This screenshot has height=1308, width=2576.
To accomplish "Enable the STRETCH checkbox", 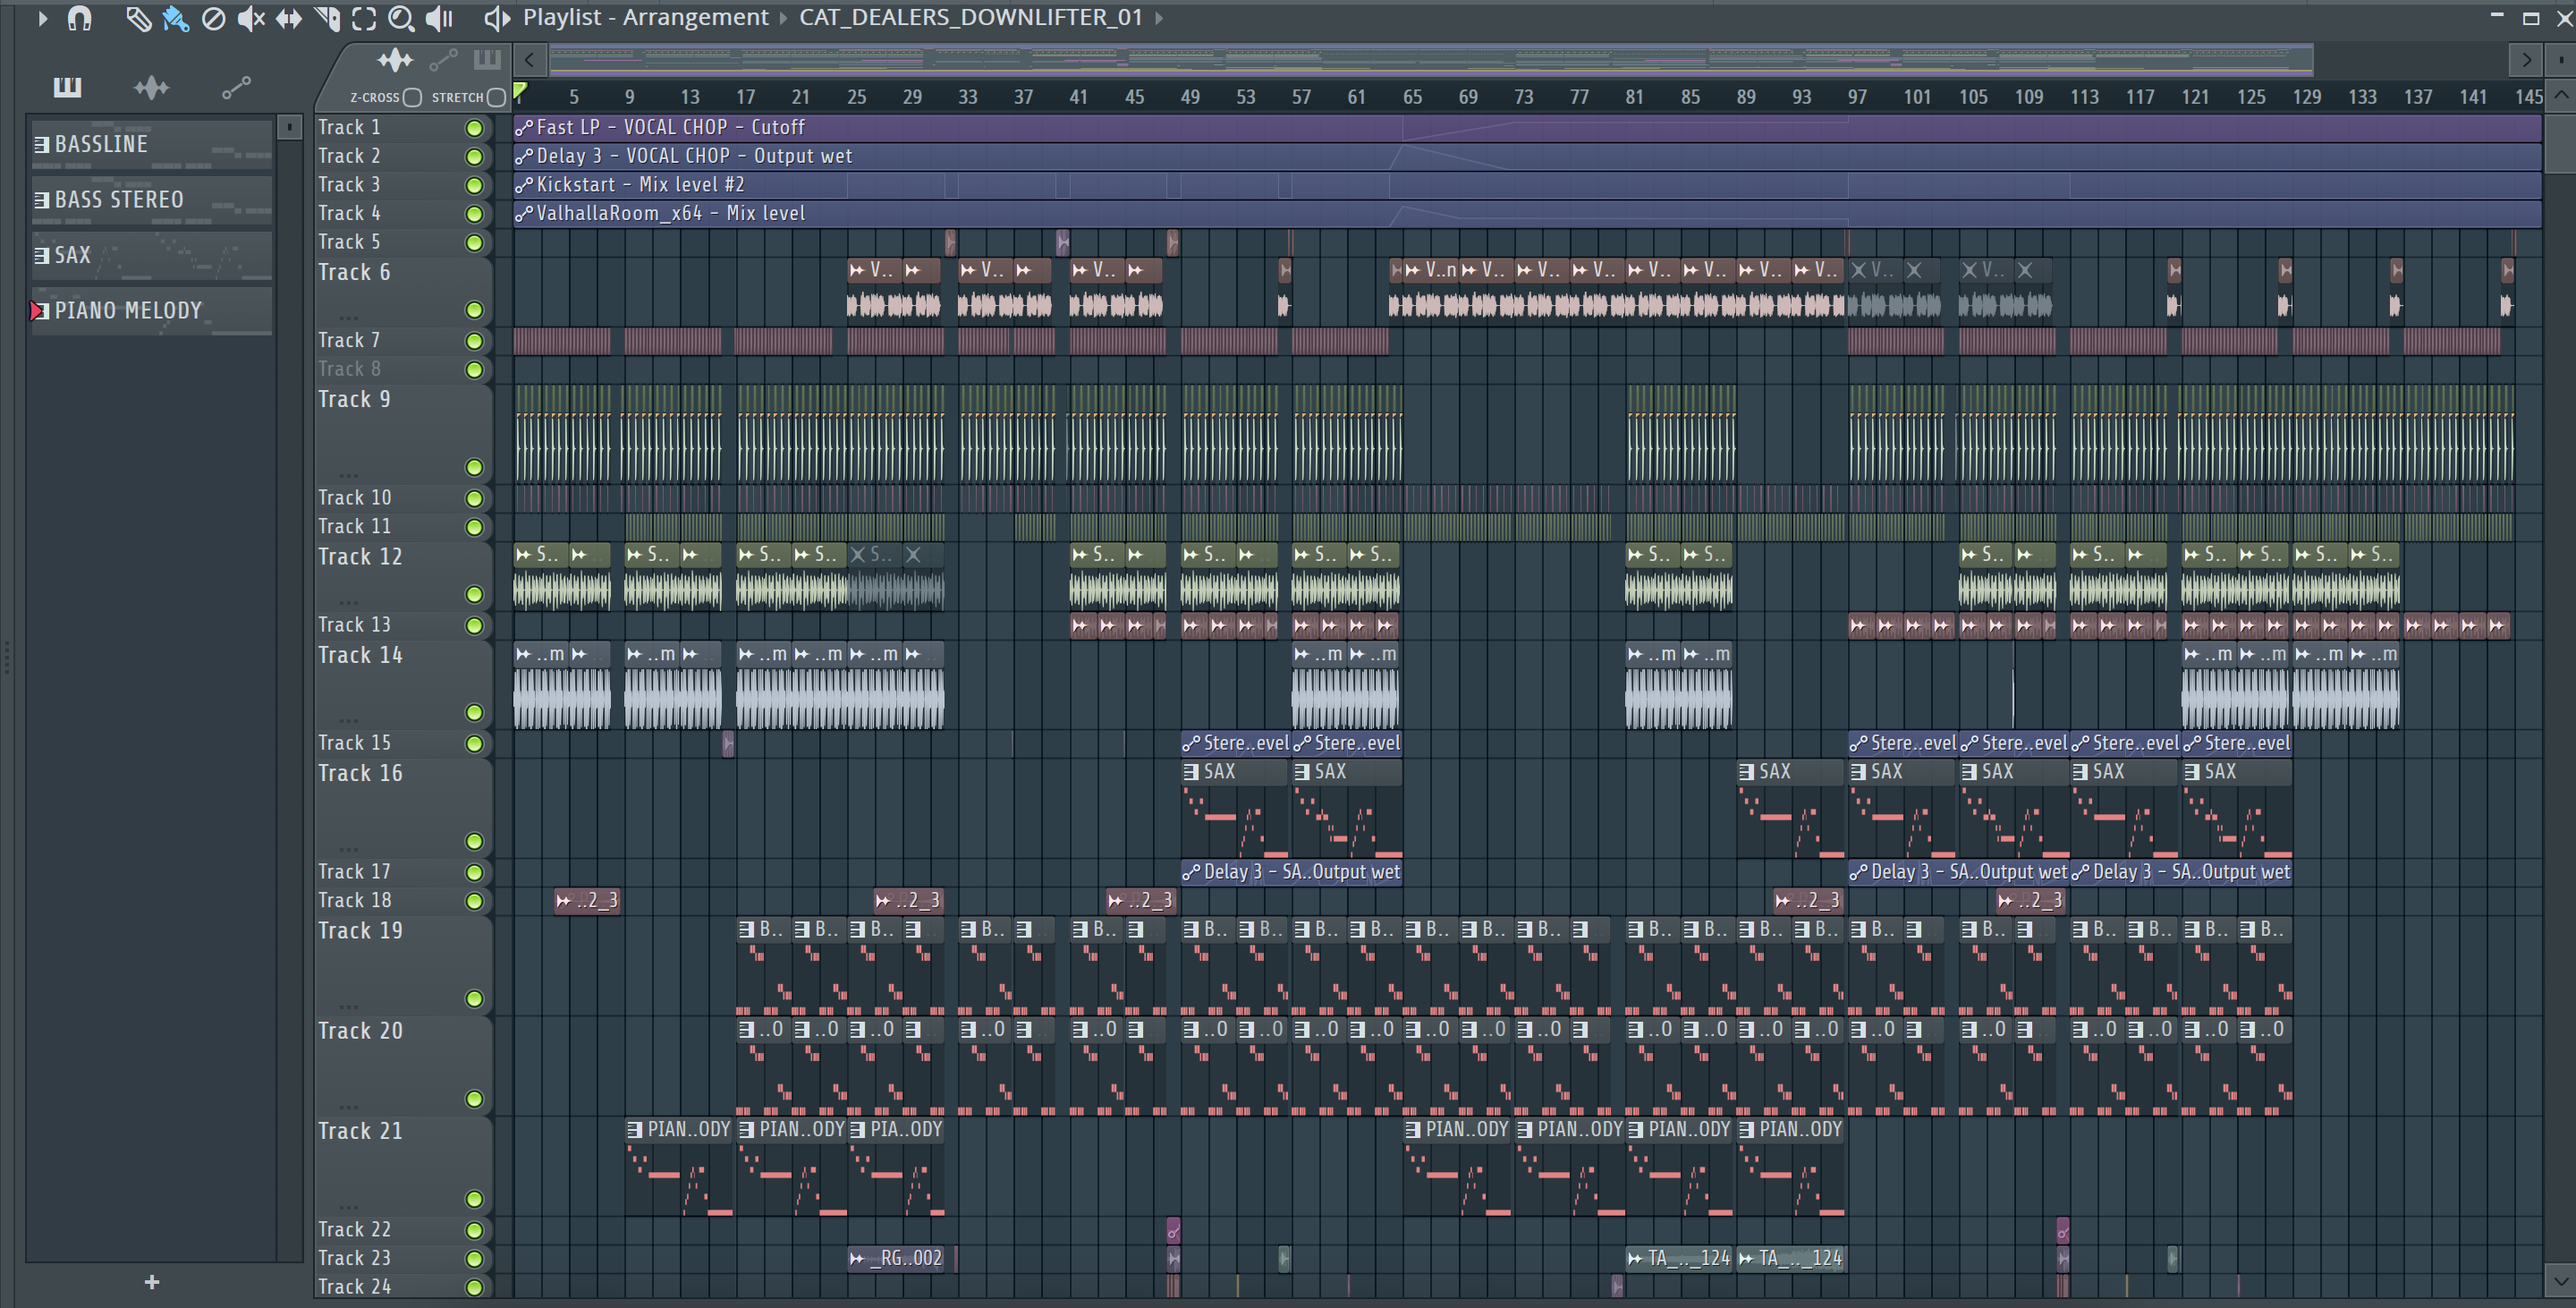I will pyautogui.click(x=496, y=97).
